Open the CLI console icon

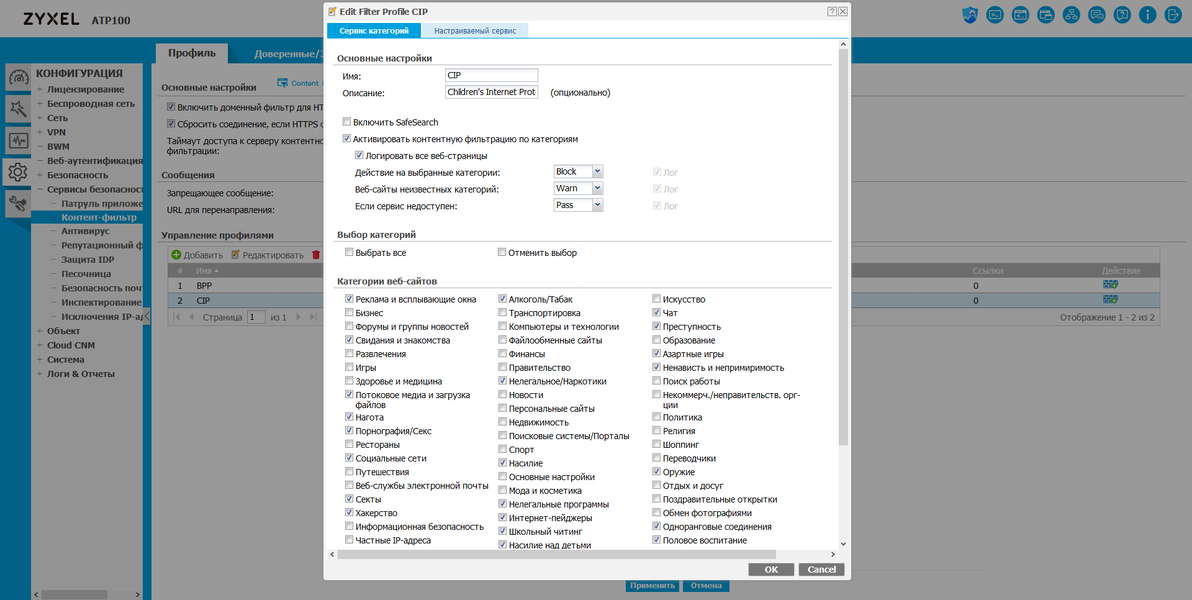point(994,14)
